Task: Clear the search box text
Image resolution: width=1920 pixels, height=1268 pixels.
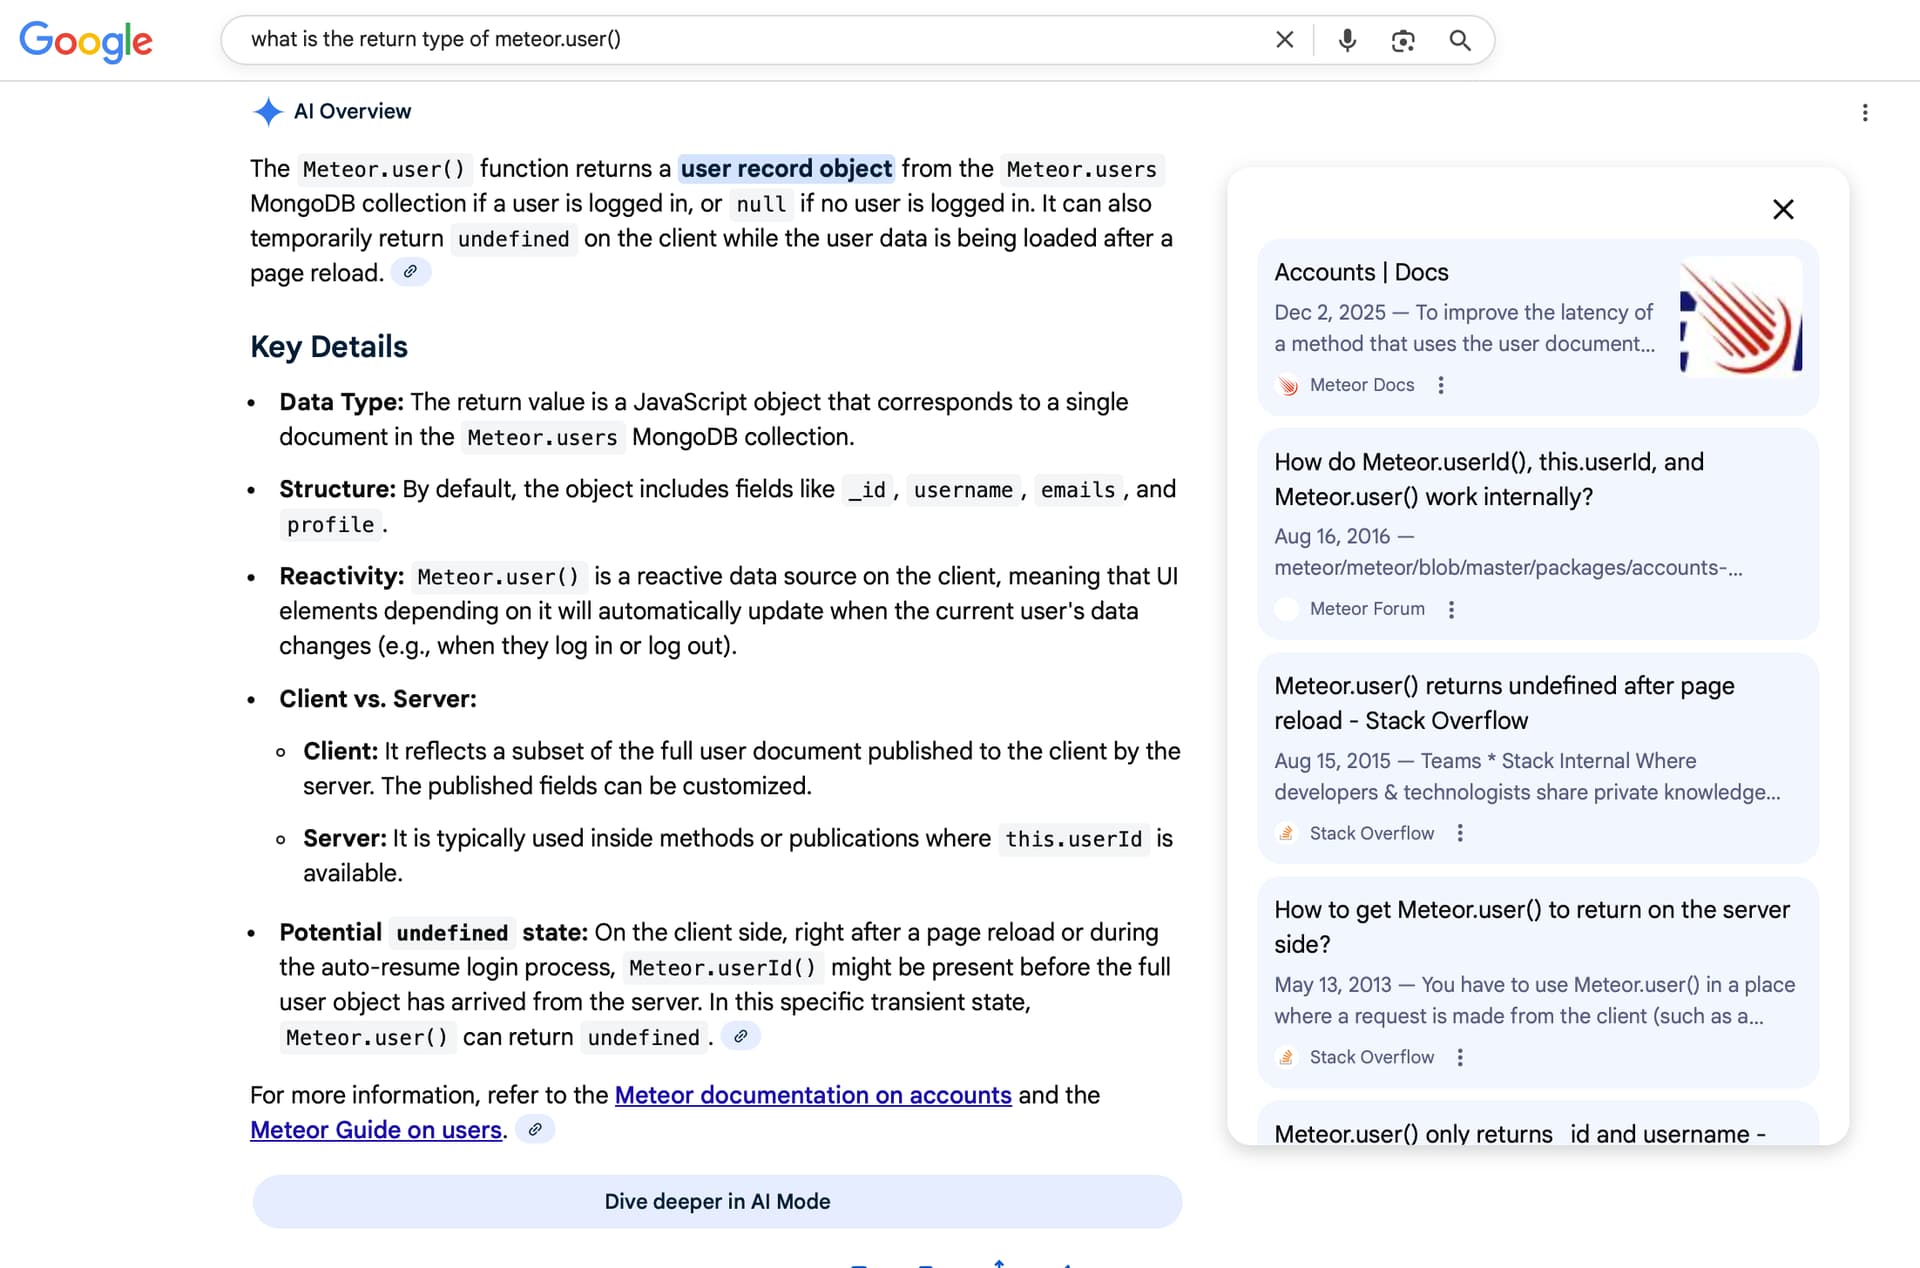Action: click(1284, 40)
